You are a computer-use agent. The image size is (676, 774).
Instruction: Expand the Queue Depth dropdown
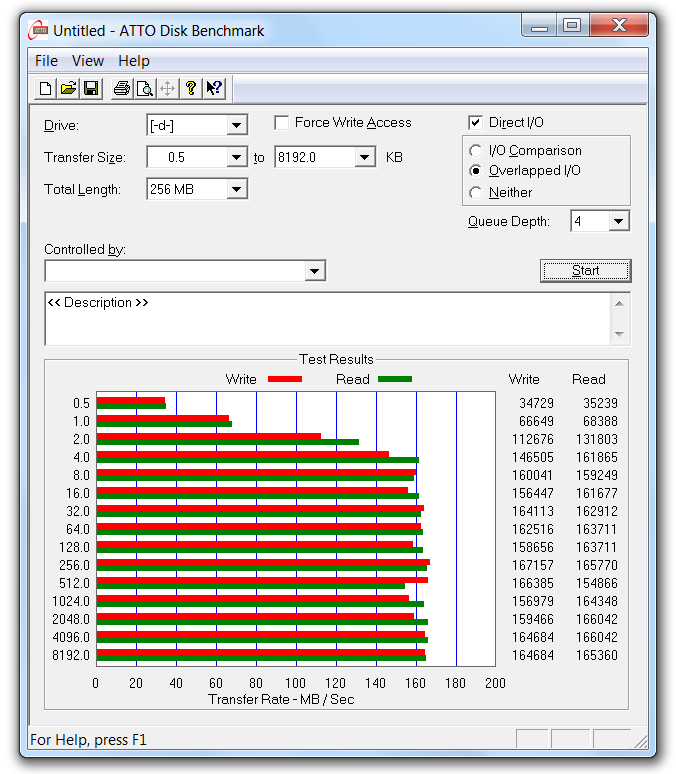(618, 221)
